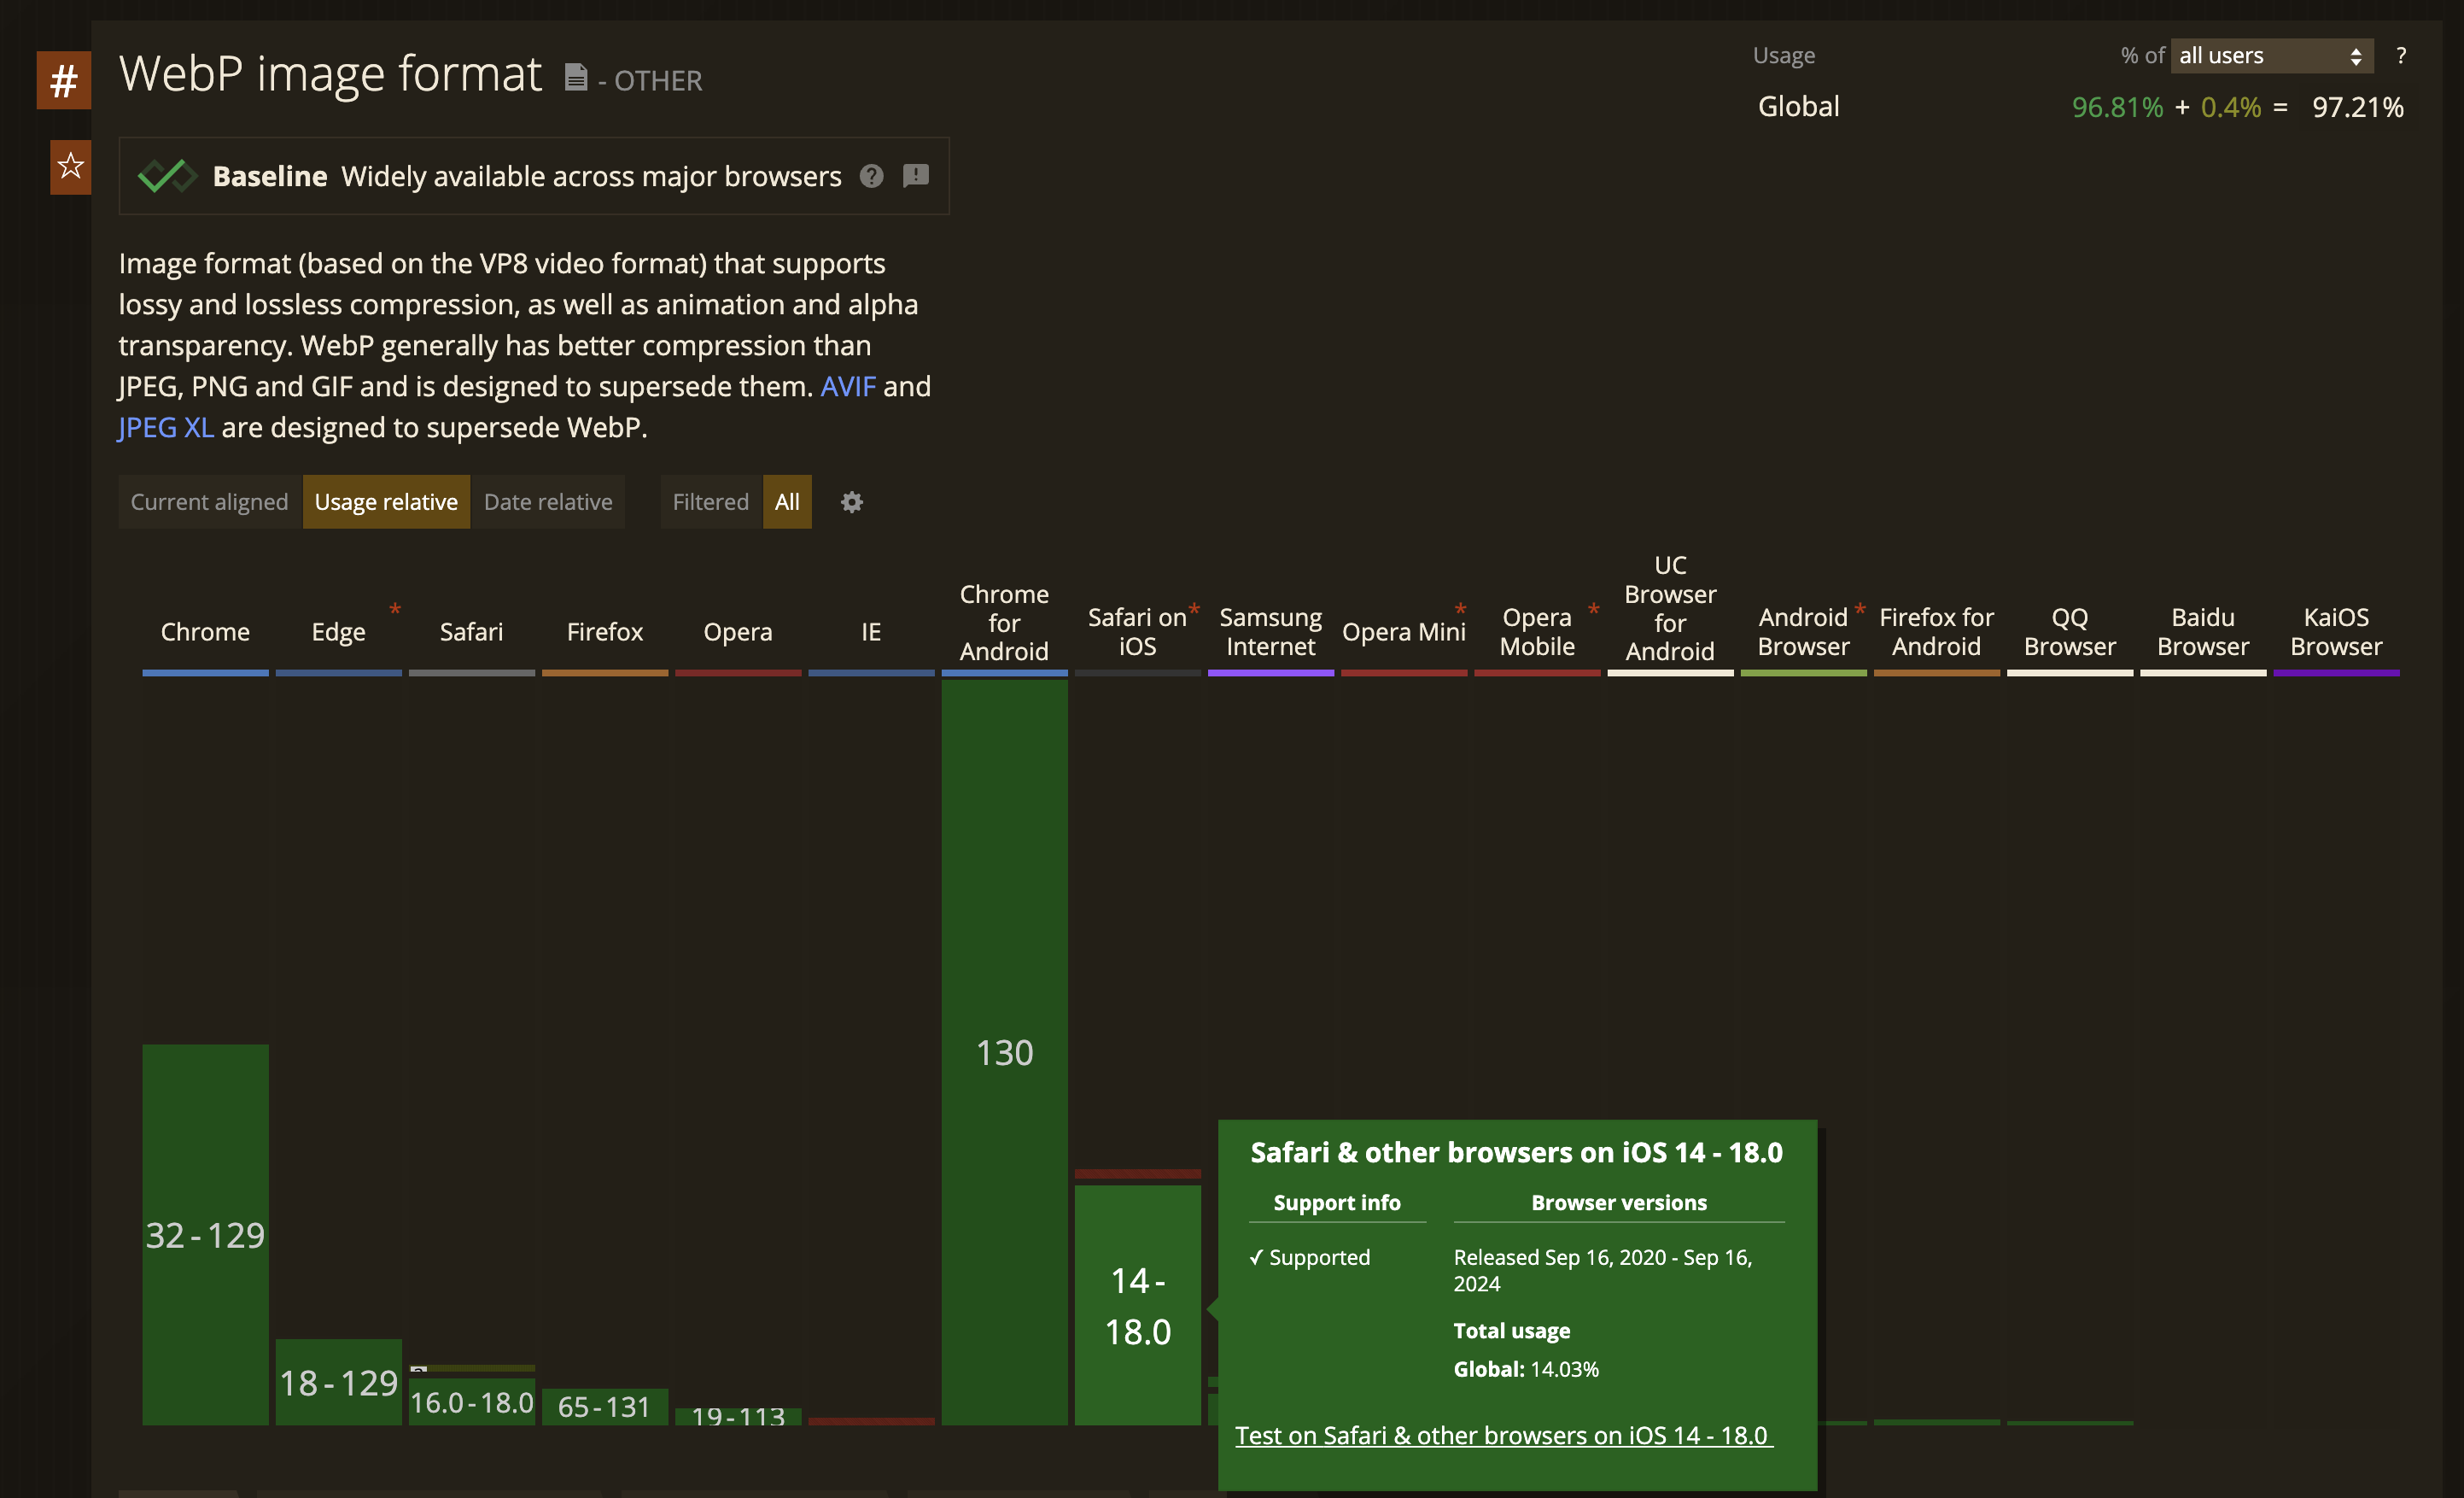Switch to Current aligned view
The width and height of the screenshot is (2464, 1498).
point(210,502)
